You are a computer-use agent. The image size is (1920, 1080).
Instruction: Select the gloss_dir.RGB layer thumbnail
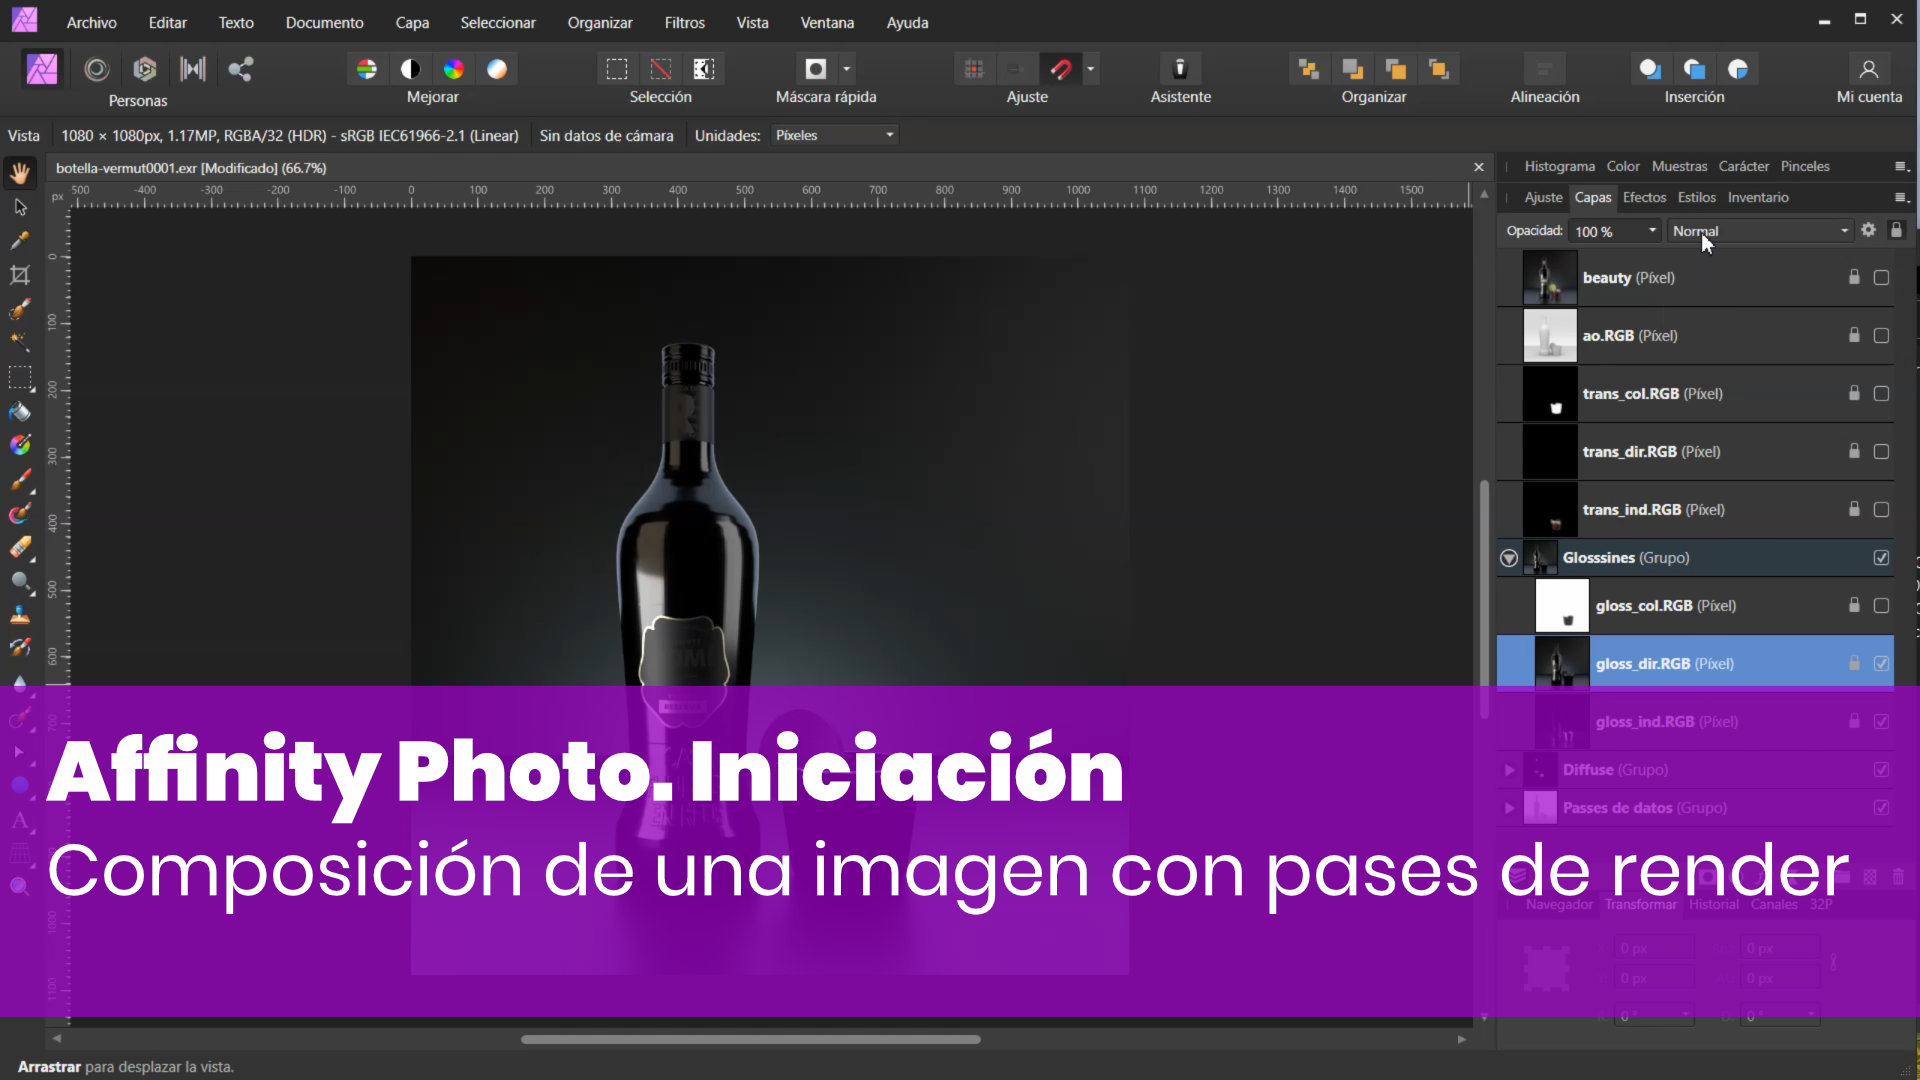click(1561, 664)
